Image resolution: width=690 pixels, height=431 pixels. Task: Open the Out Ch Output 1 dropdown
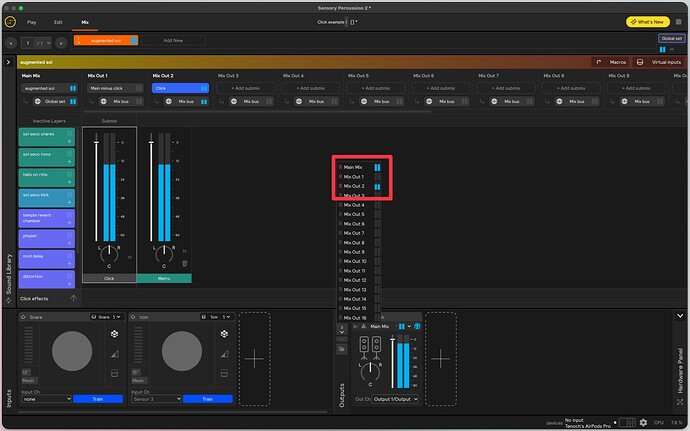(395, 399)
